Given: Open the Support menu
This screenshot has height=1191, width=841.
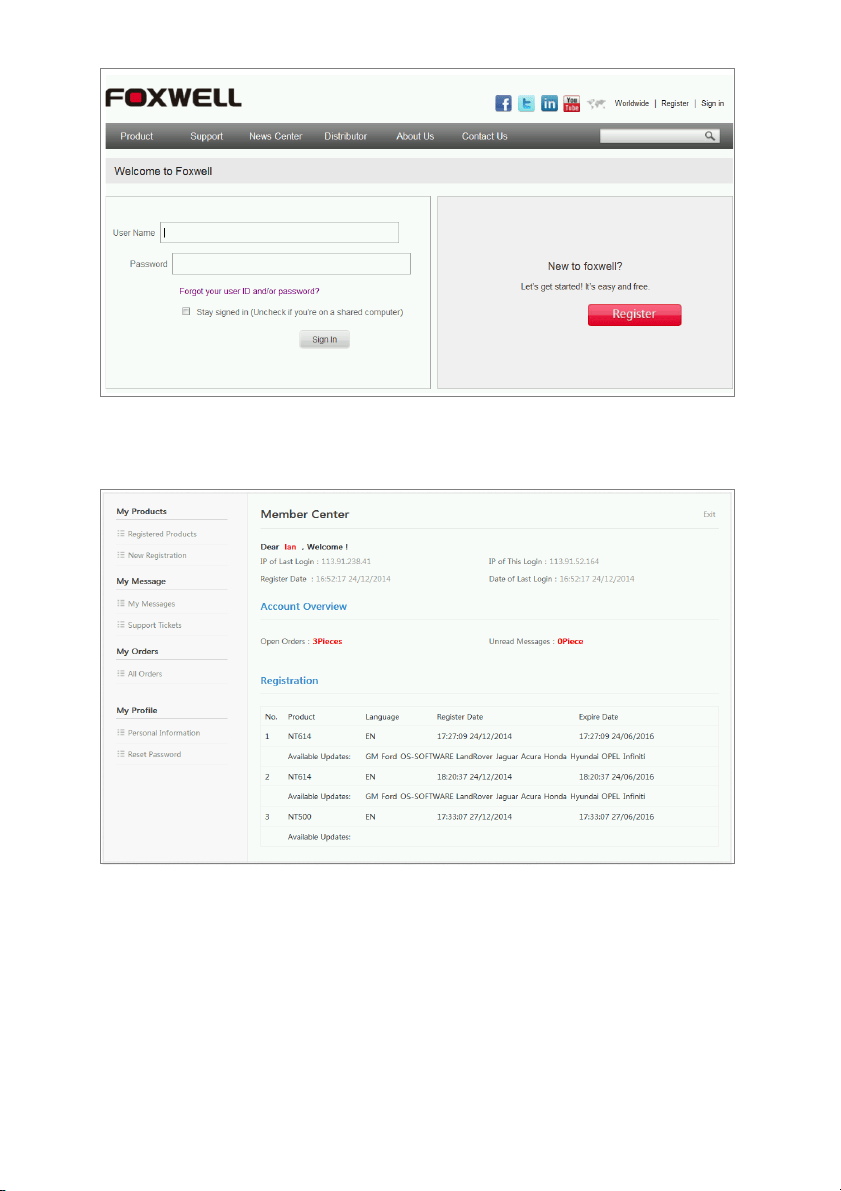Looking at the screenshot, I should (x=207, y=136).
